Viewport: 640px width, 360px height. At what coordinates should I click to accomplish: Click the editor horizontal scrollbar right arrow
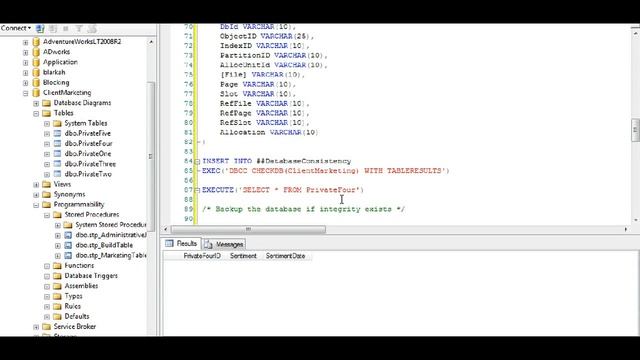(x=626, y=229)
